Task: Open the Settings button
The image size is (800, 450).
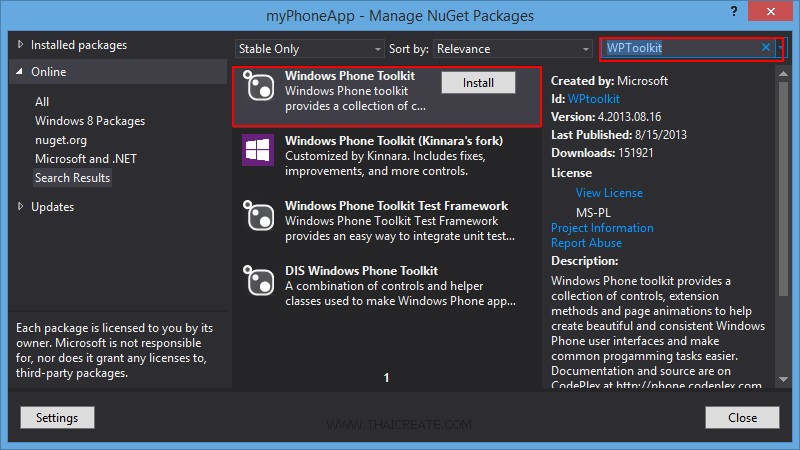Action: (57, 417)
